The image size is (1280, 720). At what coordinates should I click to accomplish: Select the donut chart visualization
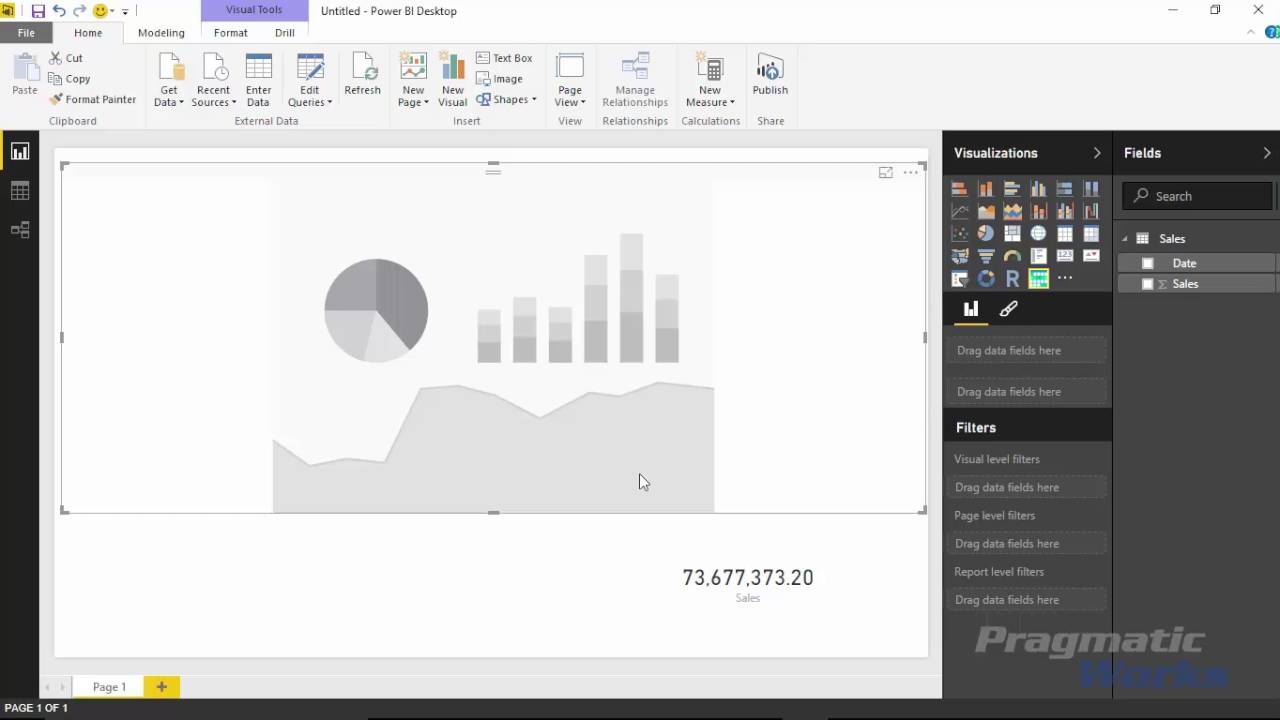986,279
